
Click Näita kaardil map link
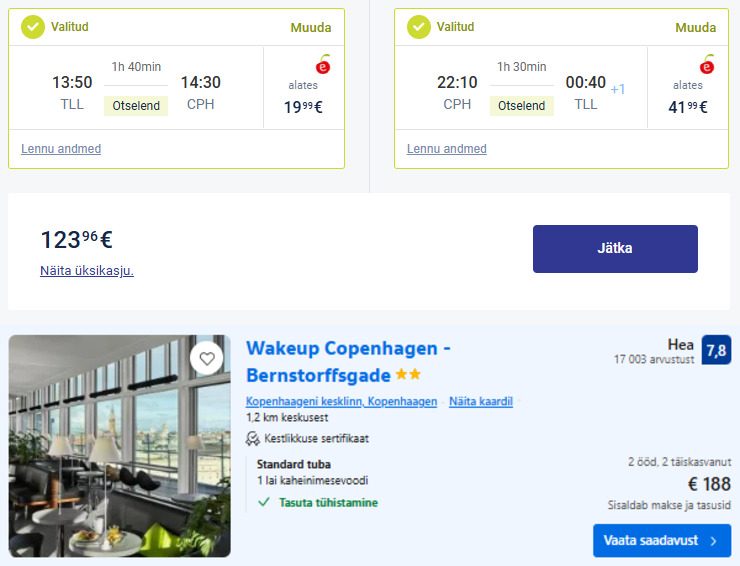click(480, 402)
